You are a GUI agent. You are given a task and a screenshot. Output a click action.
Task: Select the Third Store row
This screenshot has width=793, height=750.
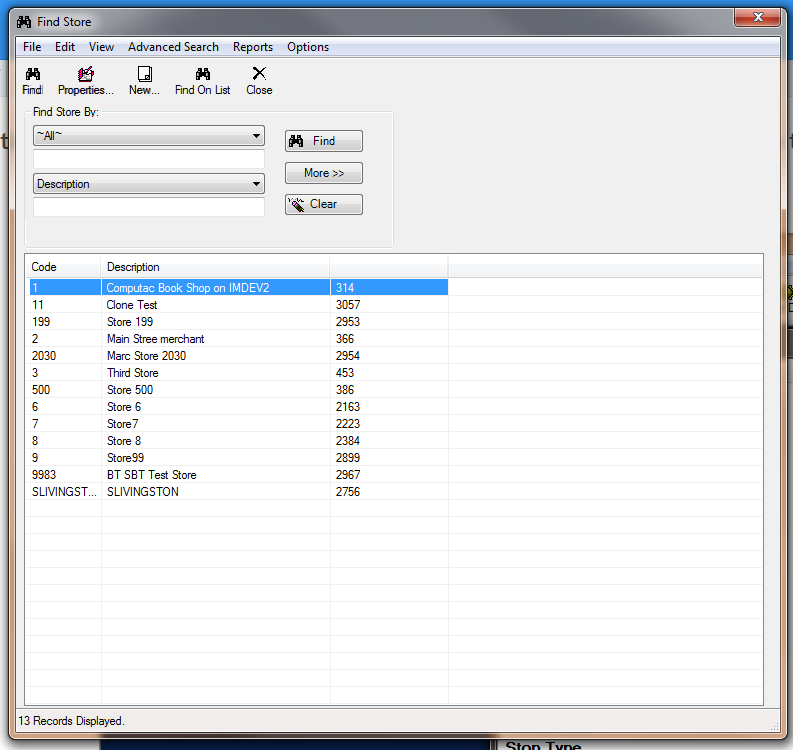pyautogui.click(x=239, y=373)
